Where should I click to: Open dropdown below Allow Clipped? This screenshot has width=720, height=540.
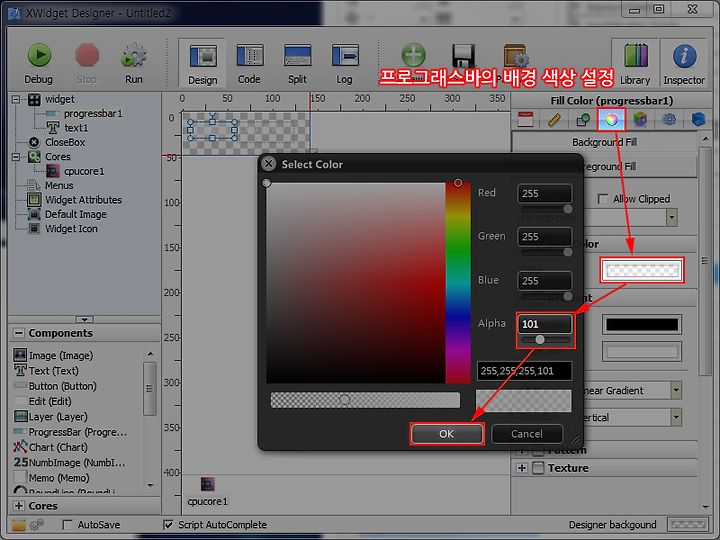672,217
